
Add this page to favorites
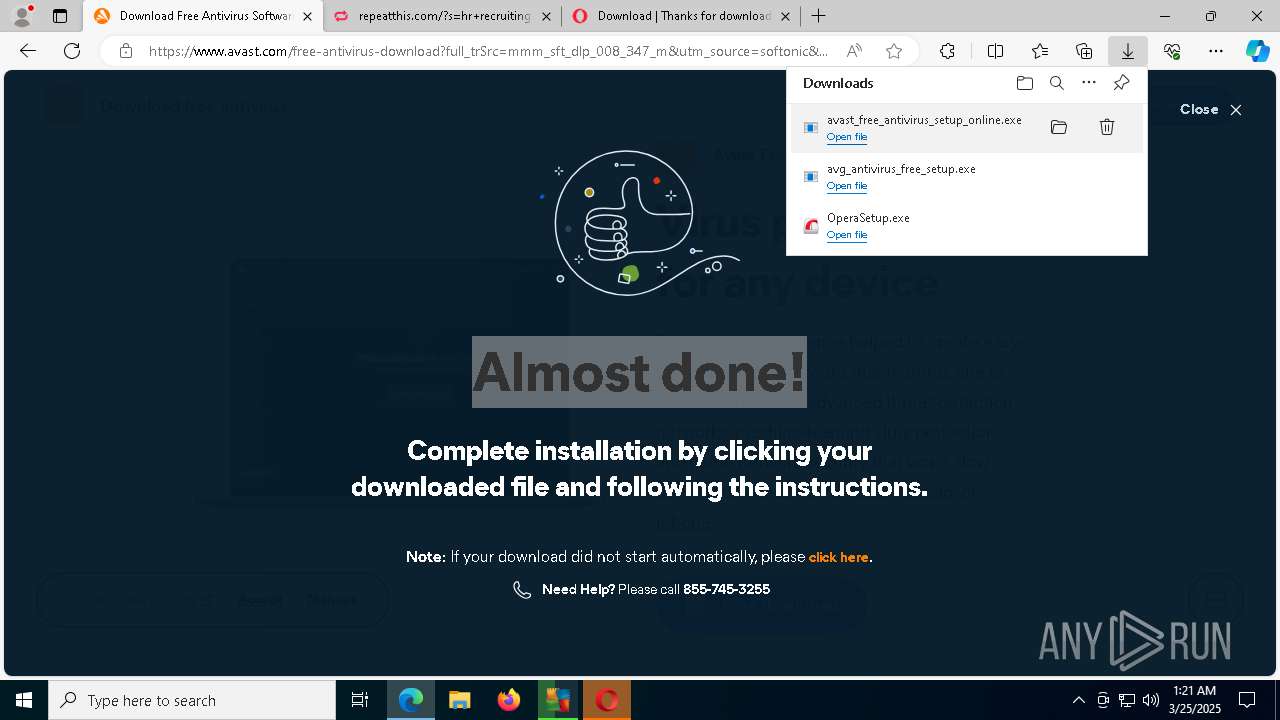894,51
